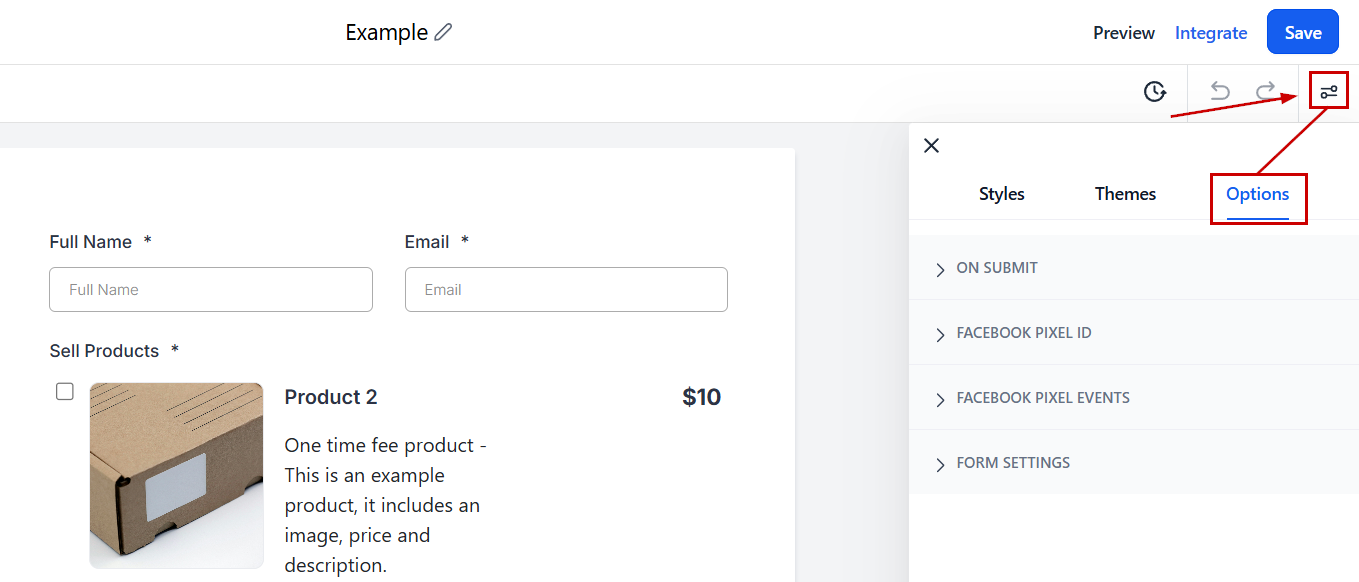
Task: Open the version history clock icon
Action: tap(1155, 92)
